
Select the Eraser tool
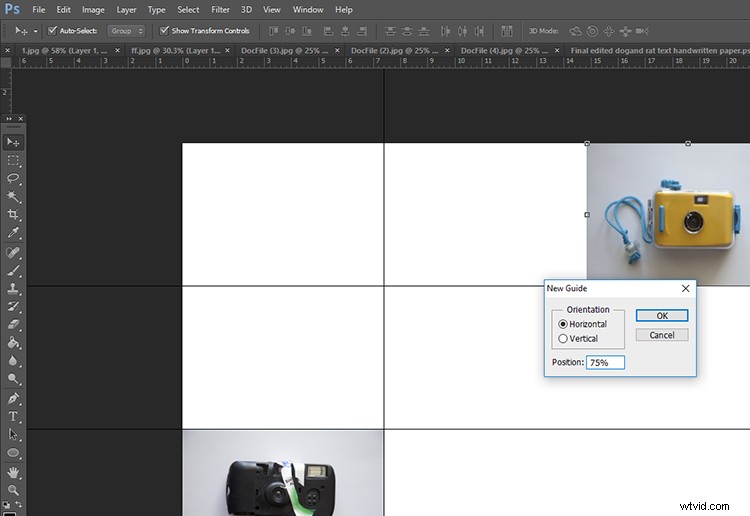click(x=13, y=324)
